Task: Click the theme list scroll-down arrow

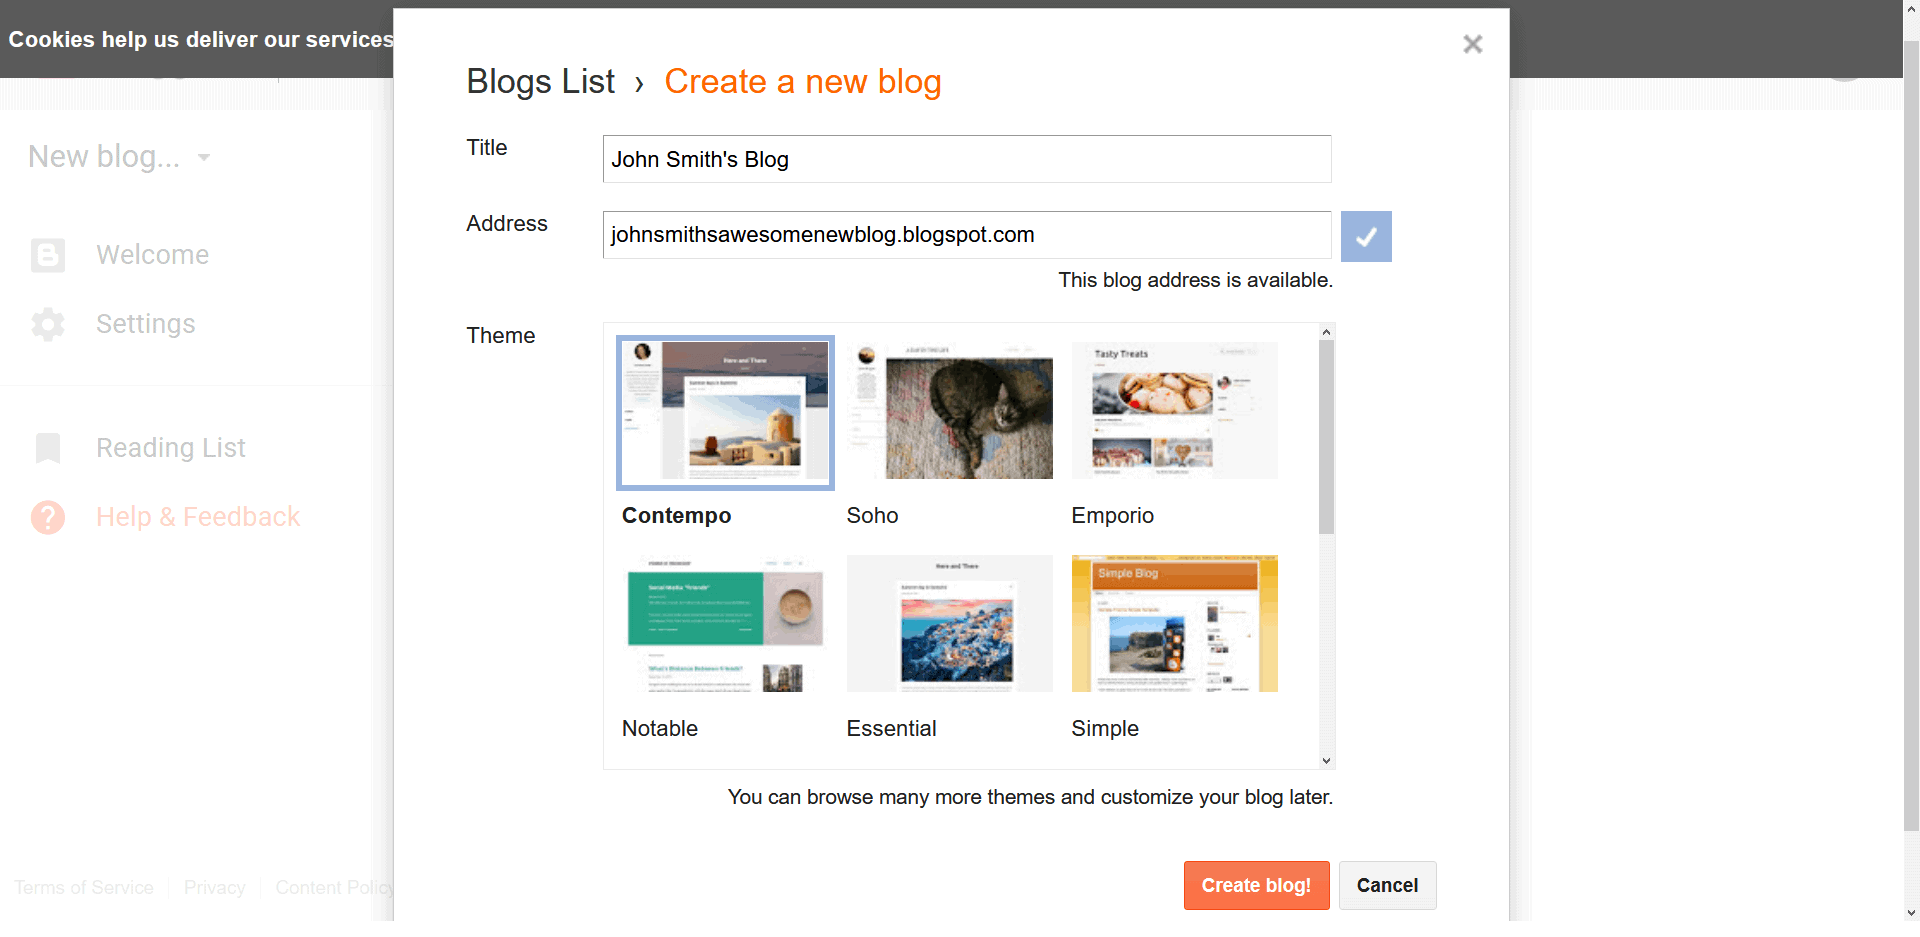Action: (1326, 760)
